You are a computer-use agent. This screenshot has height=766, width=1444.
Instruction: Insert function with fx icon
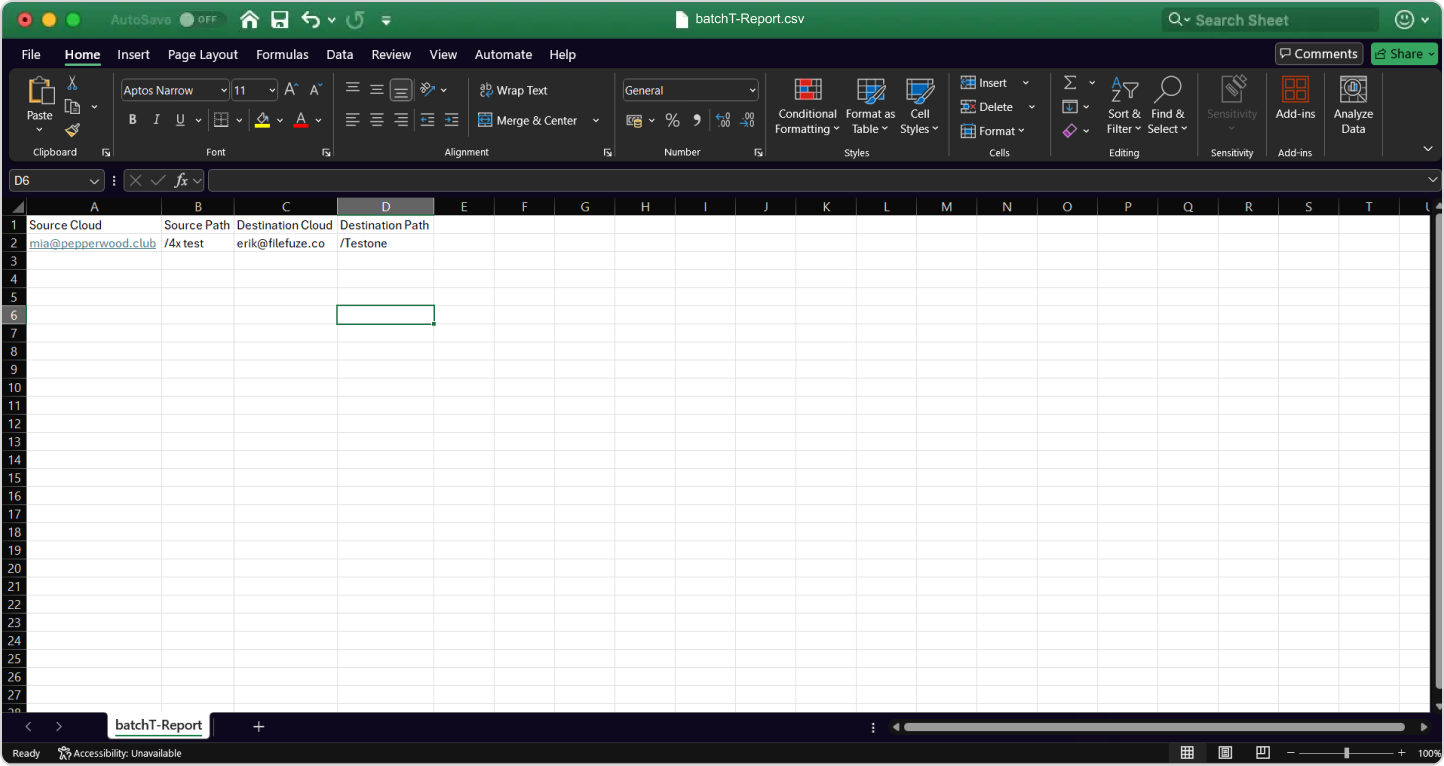pyautogui.click(x=181, y=181)
